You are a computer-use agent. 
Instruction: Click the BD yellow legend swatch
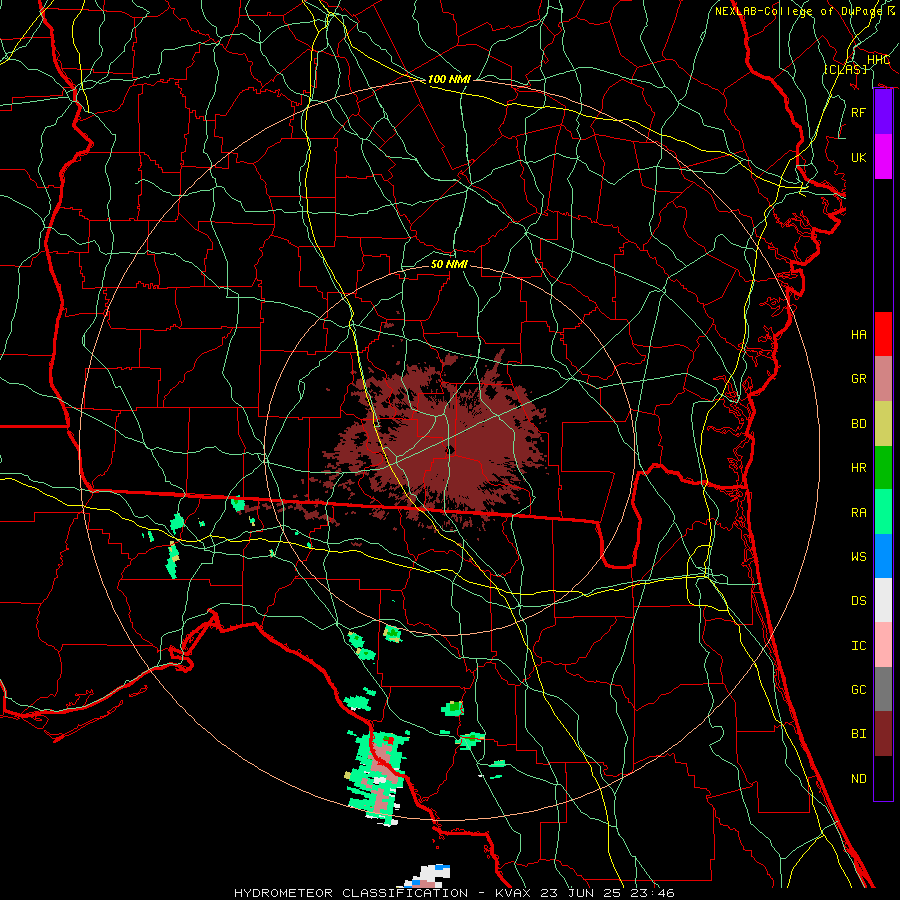point(883,423)
